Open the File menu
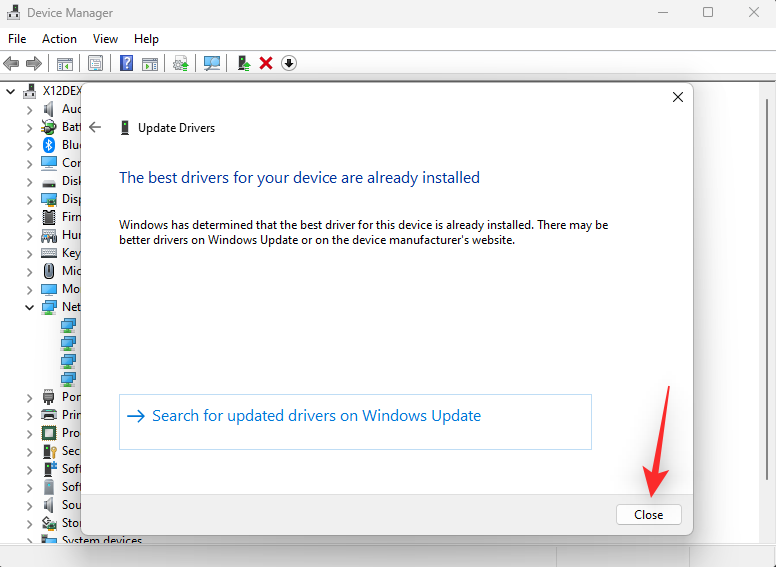 [x=17, y=38]
